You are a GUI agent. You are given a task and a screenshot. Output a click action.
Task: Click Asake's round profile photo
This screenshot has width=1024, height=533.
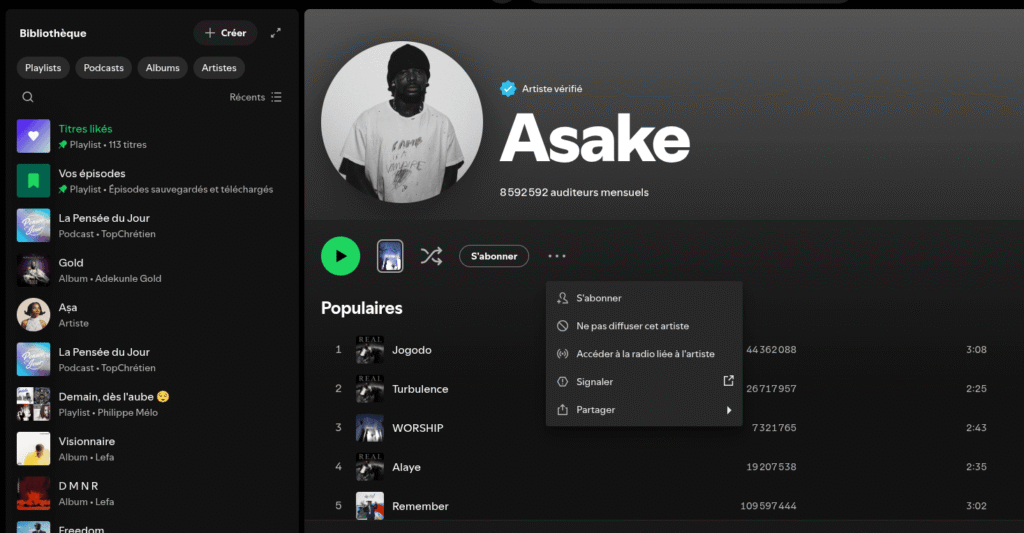tap(402, 122)
